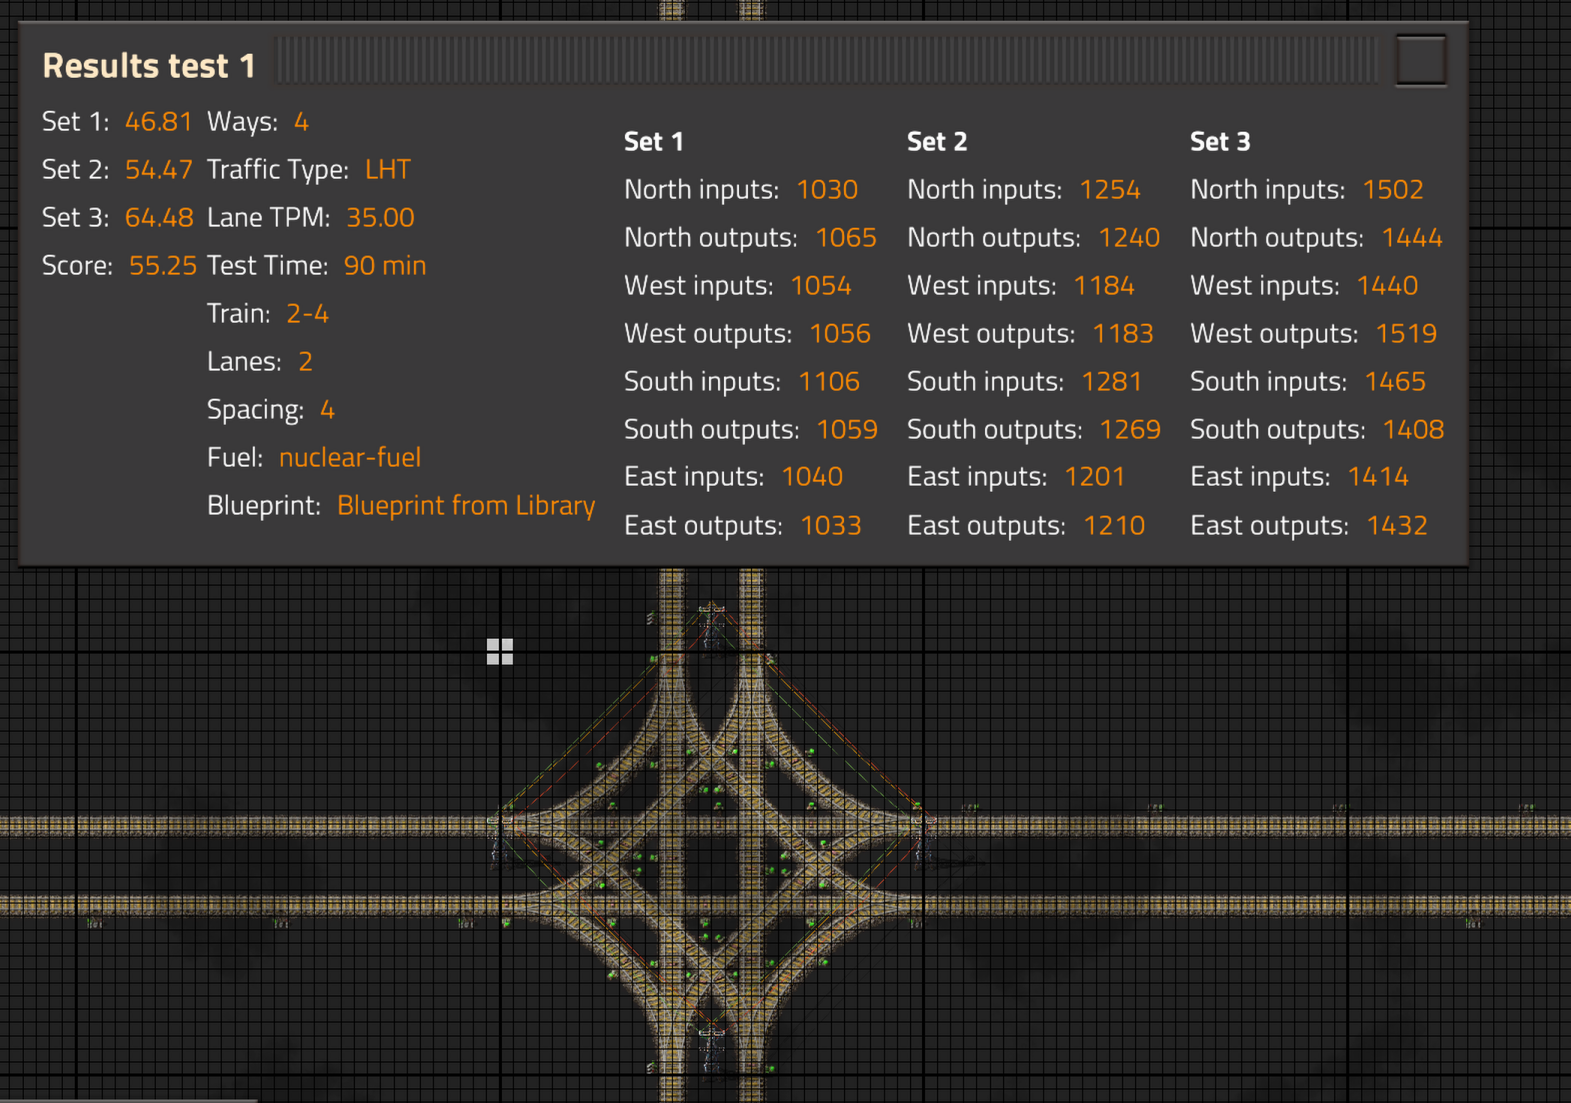This screenshot has height=1103, width=1571.
Task: Select the Set 1 column heading
Action: [654, 141]
